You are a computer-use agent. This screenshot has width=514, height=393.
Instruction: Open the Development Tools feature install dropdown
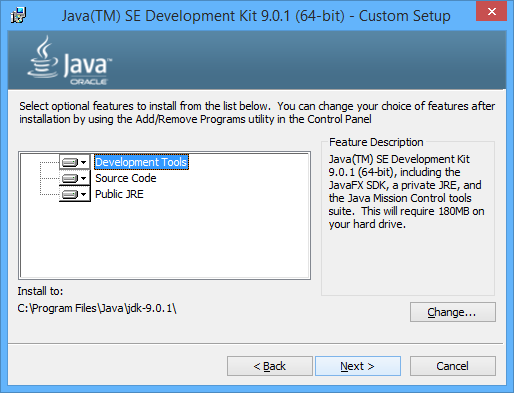click(75, 162)
